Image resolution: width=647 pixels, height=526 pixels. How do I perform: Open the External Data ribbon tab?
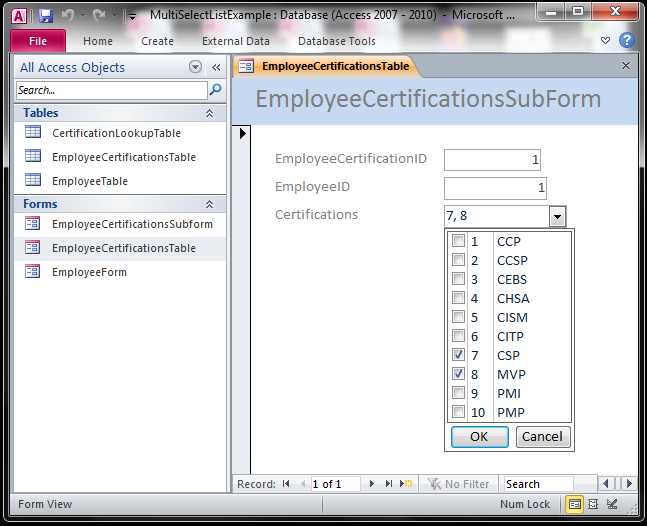(236, 41)
